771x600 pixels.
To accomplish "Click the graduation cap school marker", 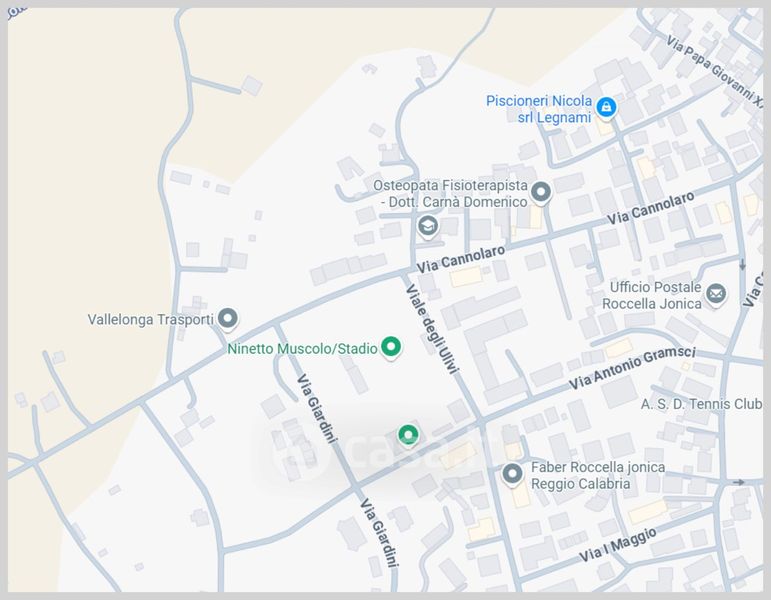I will (428, 226).
